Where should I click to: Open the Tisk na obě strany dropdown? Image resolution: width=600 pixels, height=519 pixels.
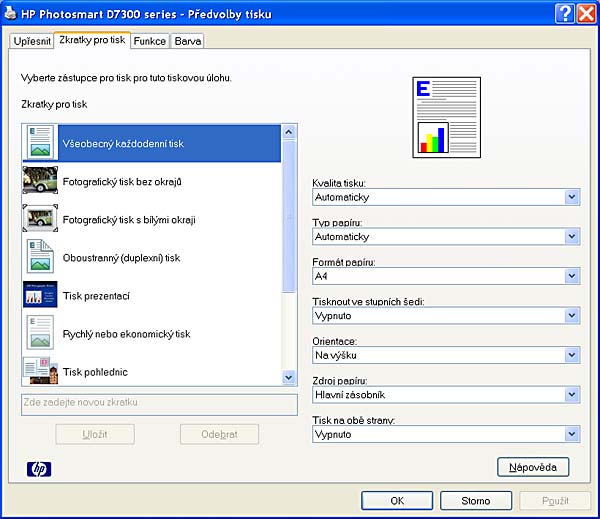coord(445,434)
